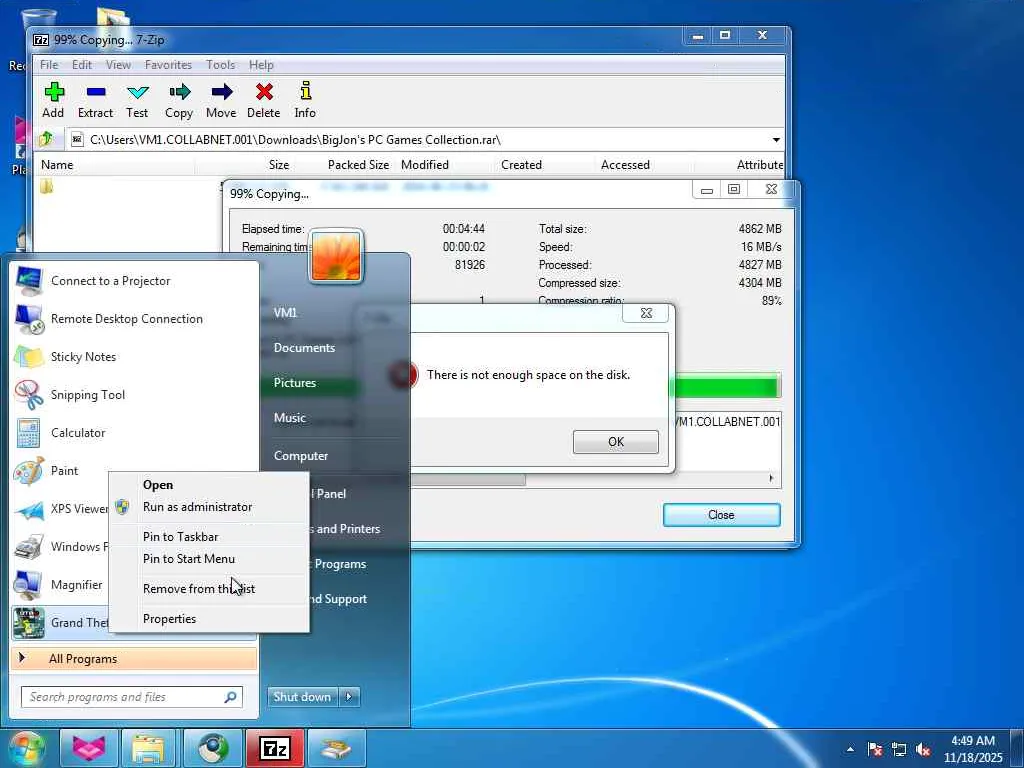The height and width of the screenshot is (768, 1024).
Task: Click Close in the copying dialog
Action: (x=722, y=515)
